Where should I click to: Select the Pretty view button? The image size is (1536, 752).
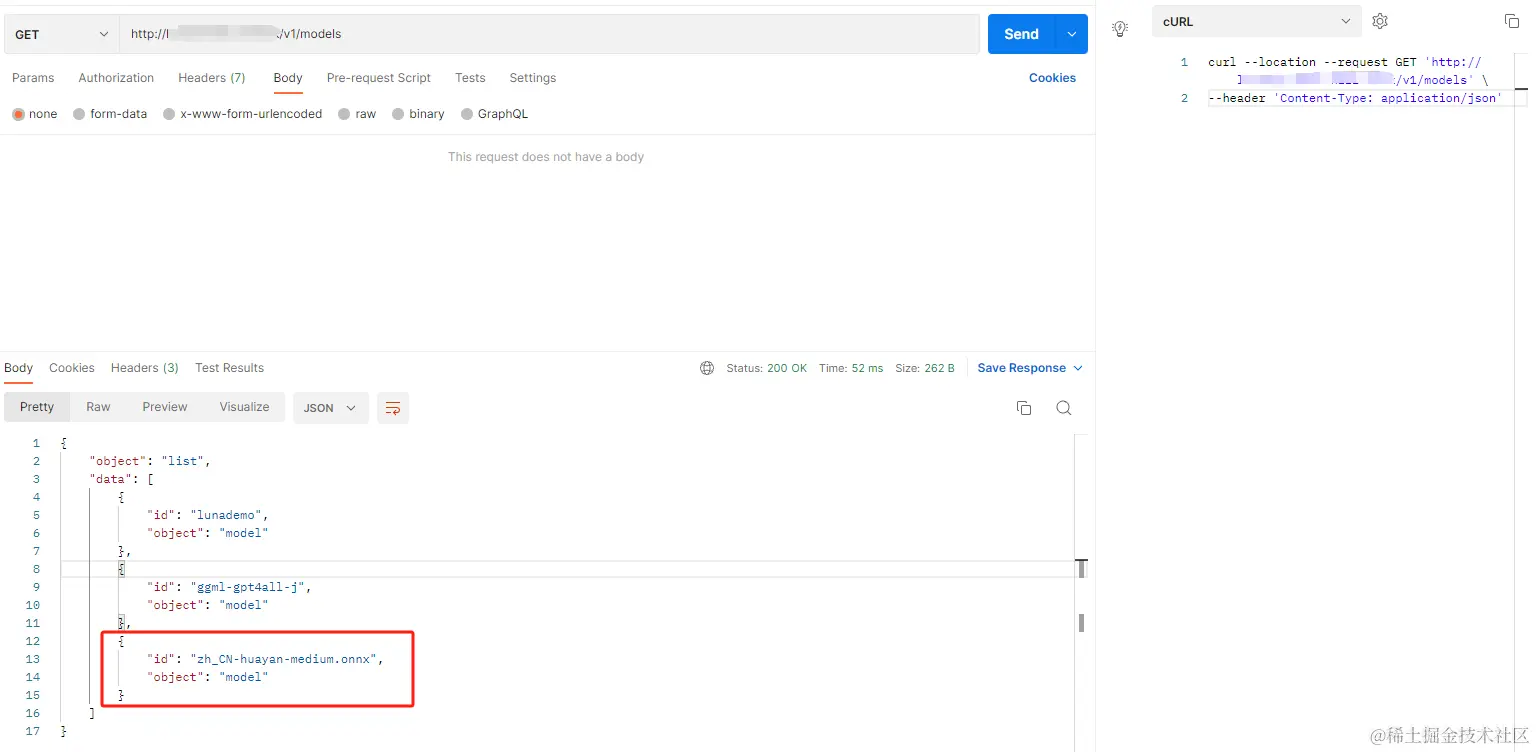pyautogui.click(x=37, y=407)
